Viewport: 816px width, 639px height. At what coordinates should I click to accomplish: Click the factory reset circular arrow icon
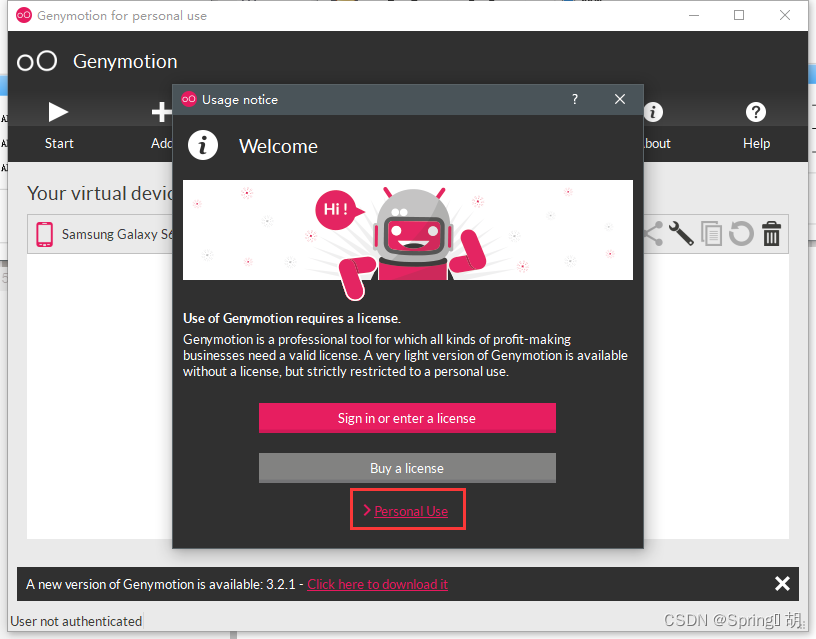click(x=741, y=234)
